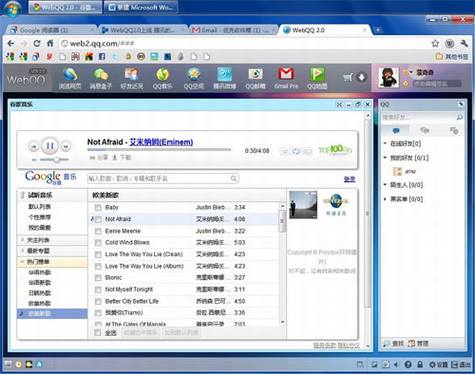Collapse the strangers [0/0] group
The width and height of the screenshot is (475, 374).
tap(403, 185)
